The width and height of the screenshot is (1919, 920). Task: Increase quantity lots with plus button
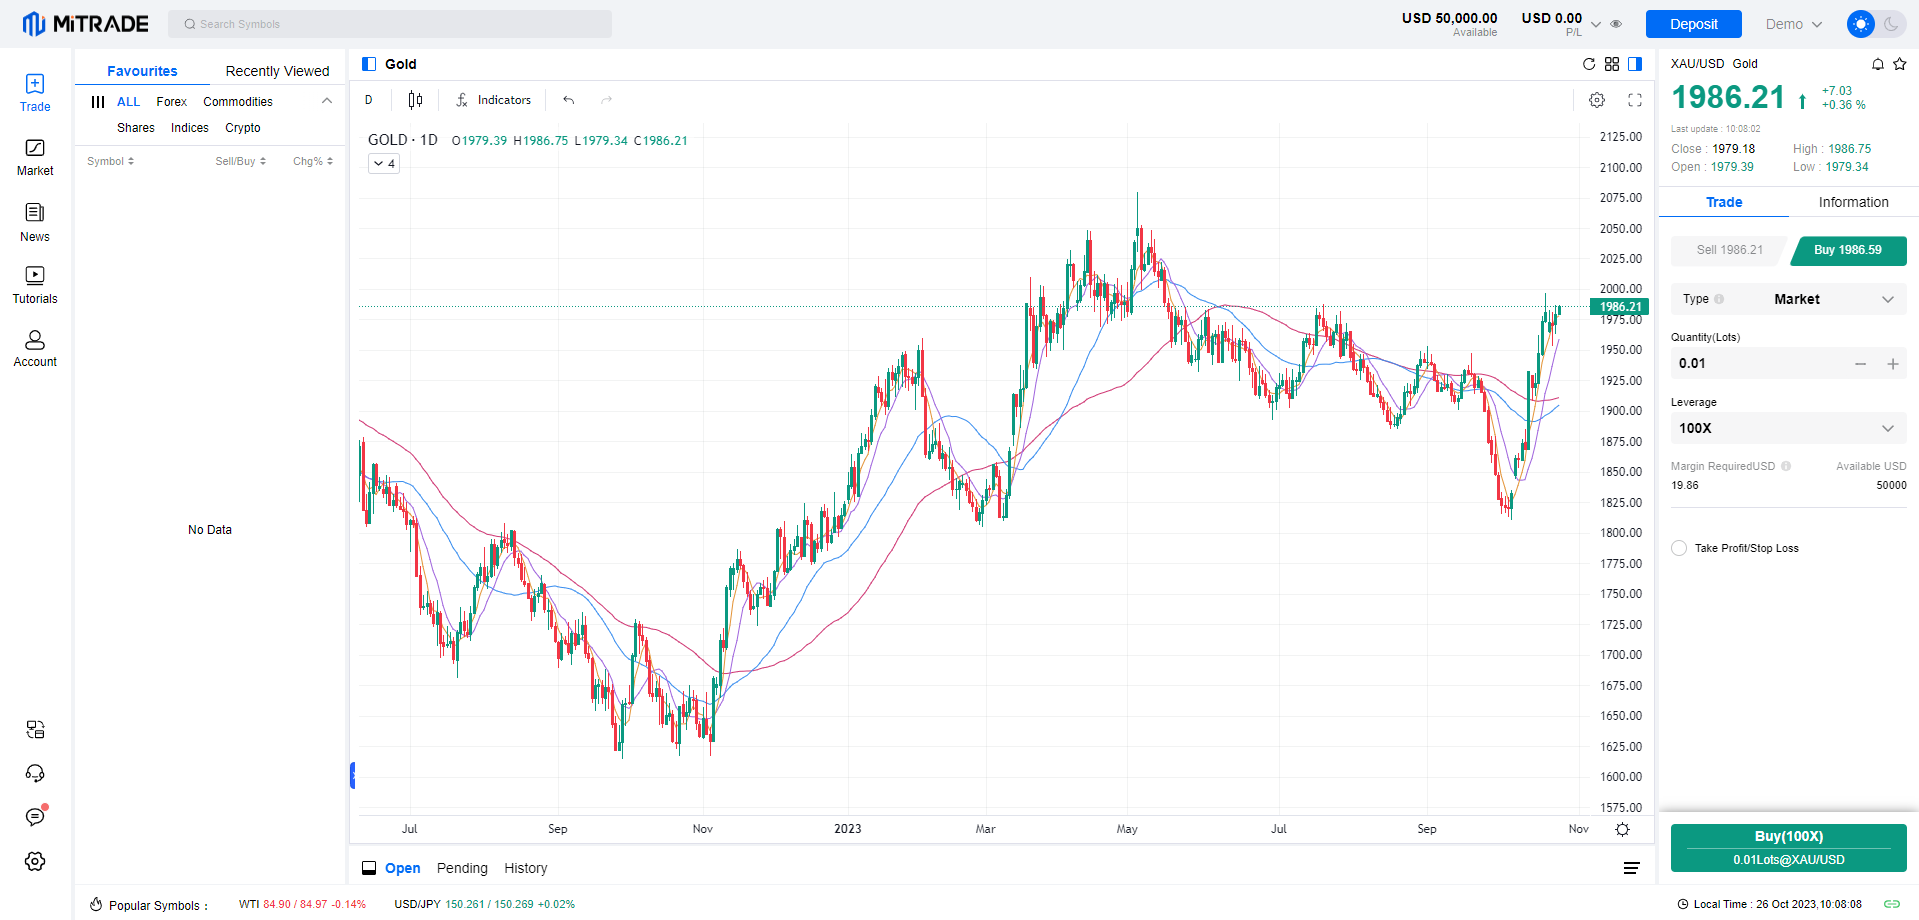point(1893,364)
